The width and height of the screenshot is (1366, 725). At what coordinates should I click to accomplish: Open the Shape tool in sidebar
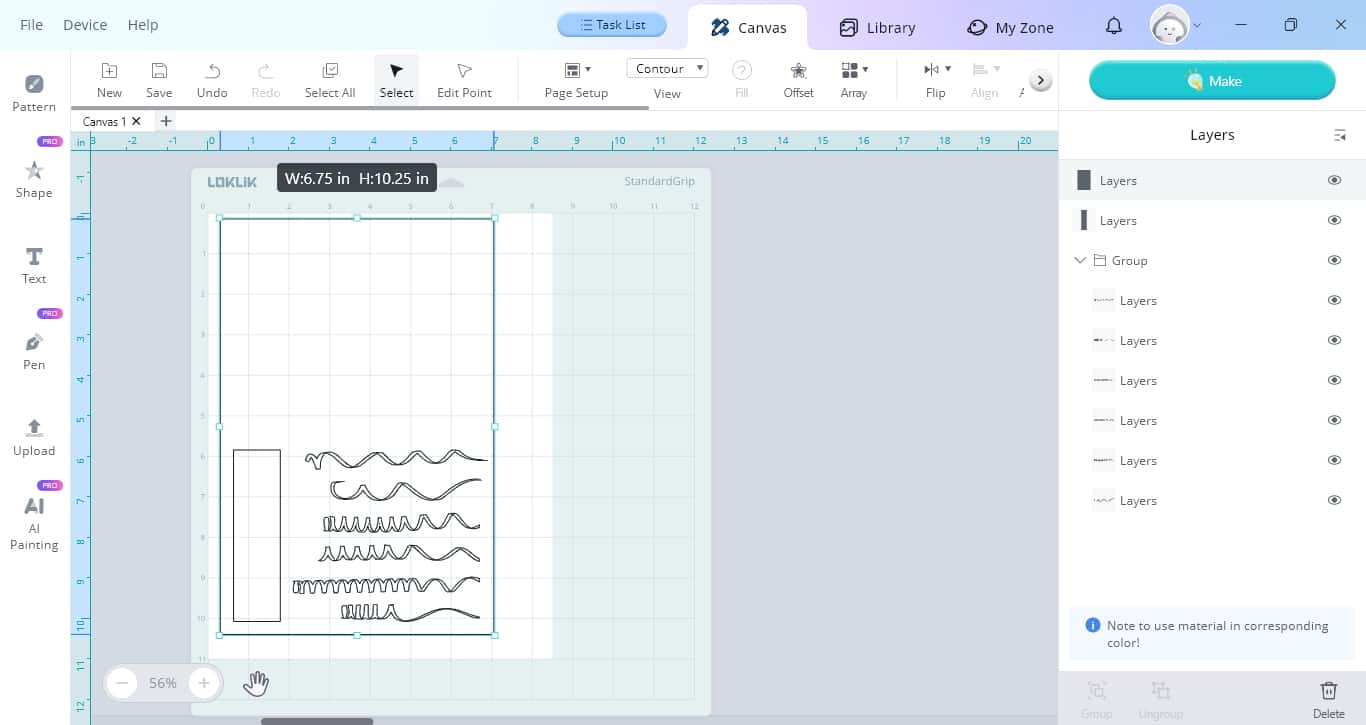pyautogui.click(x=34, y=179)
